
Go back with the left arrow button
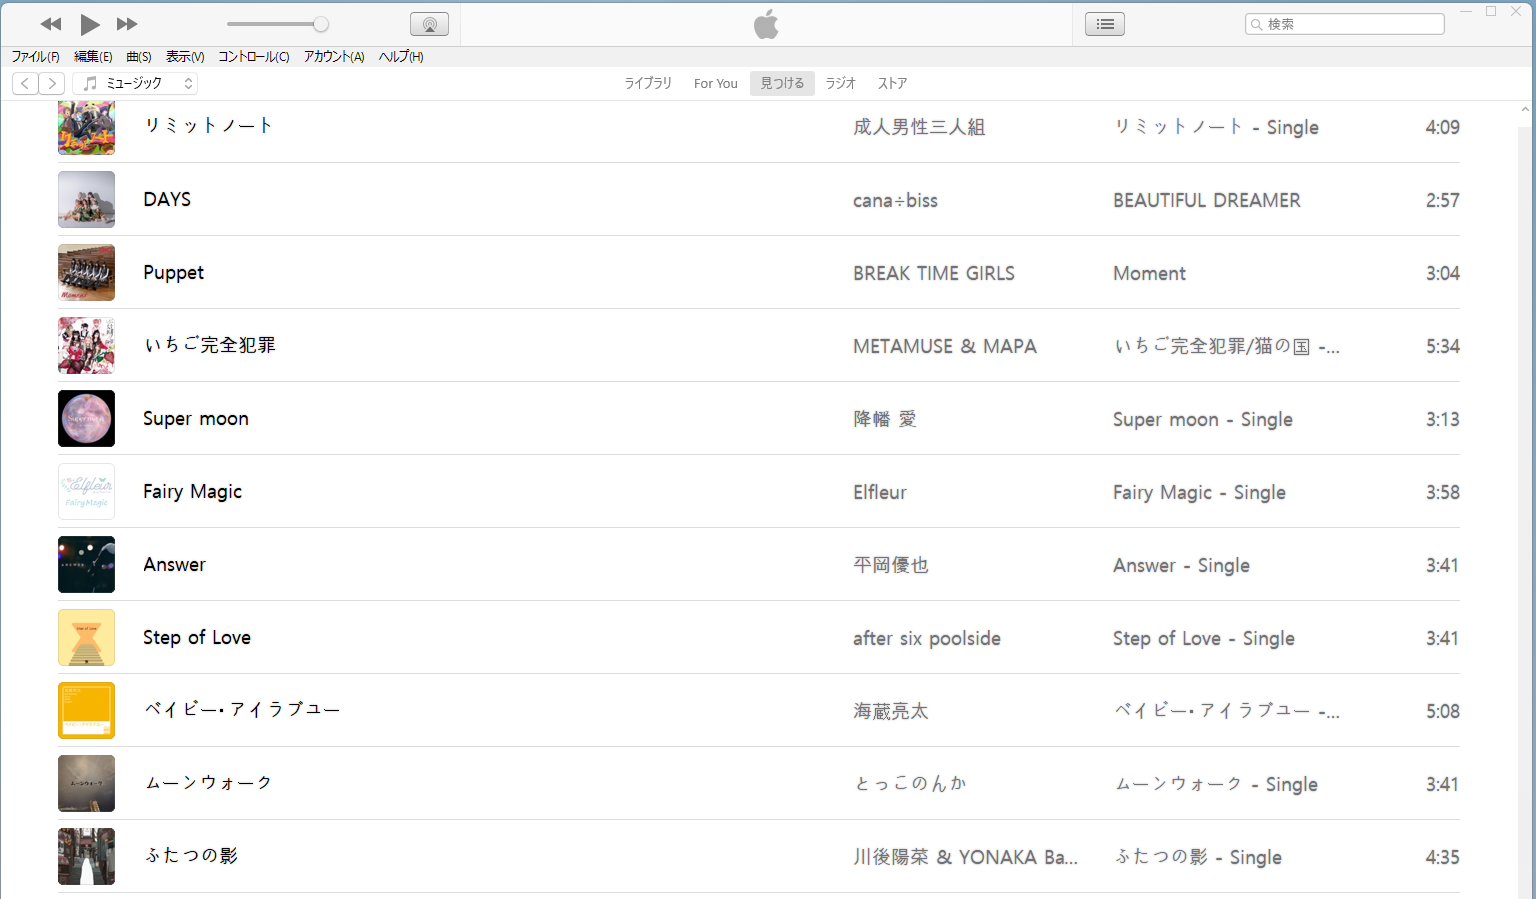[x=25, y=83]
